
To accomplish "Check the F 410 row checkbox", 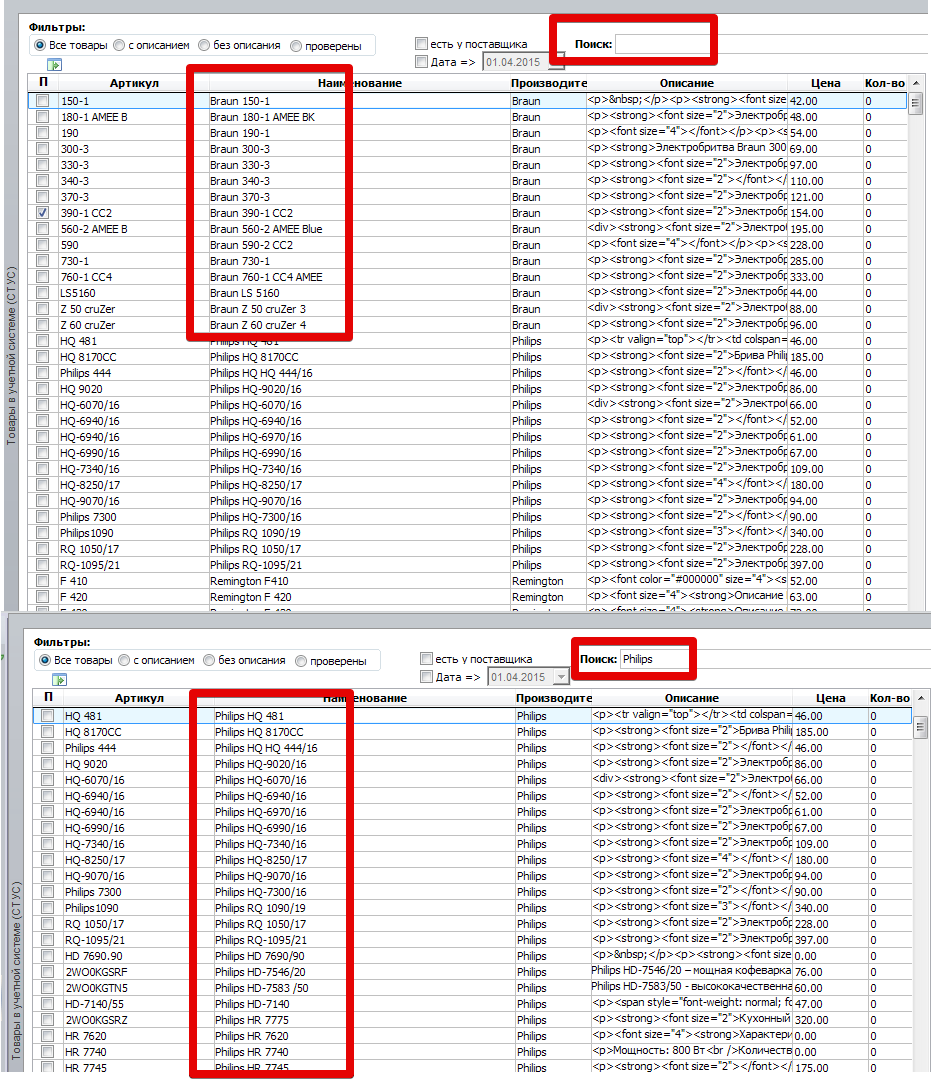I will (43, 580).
